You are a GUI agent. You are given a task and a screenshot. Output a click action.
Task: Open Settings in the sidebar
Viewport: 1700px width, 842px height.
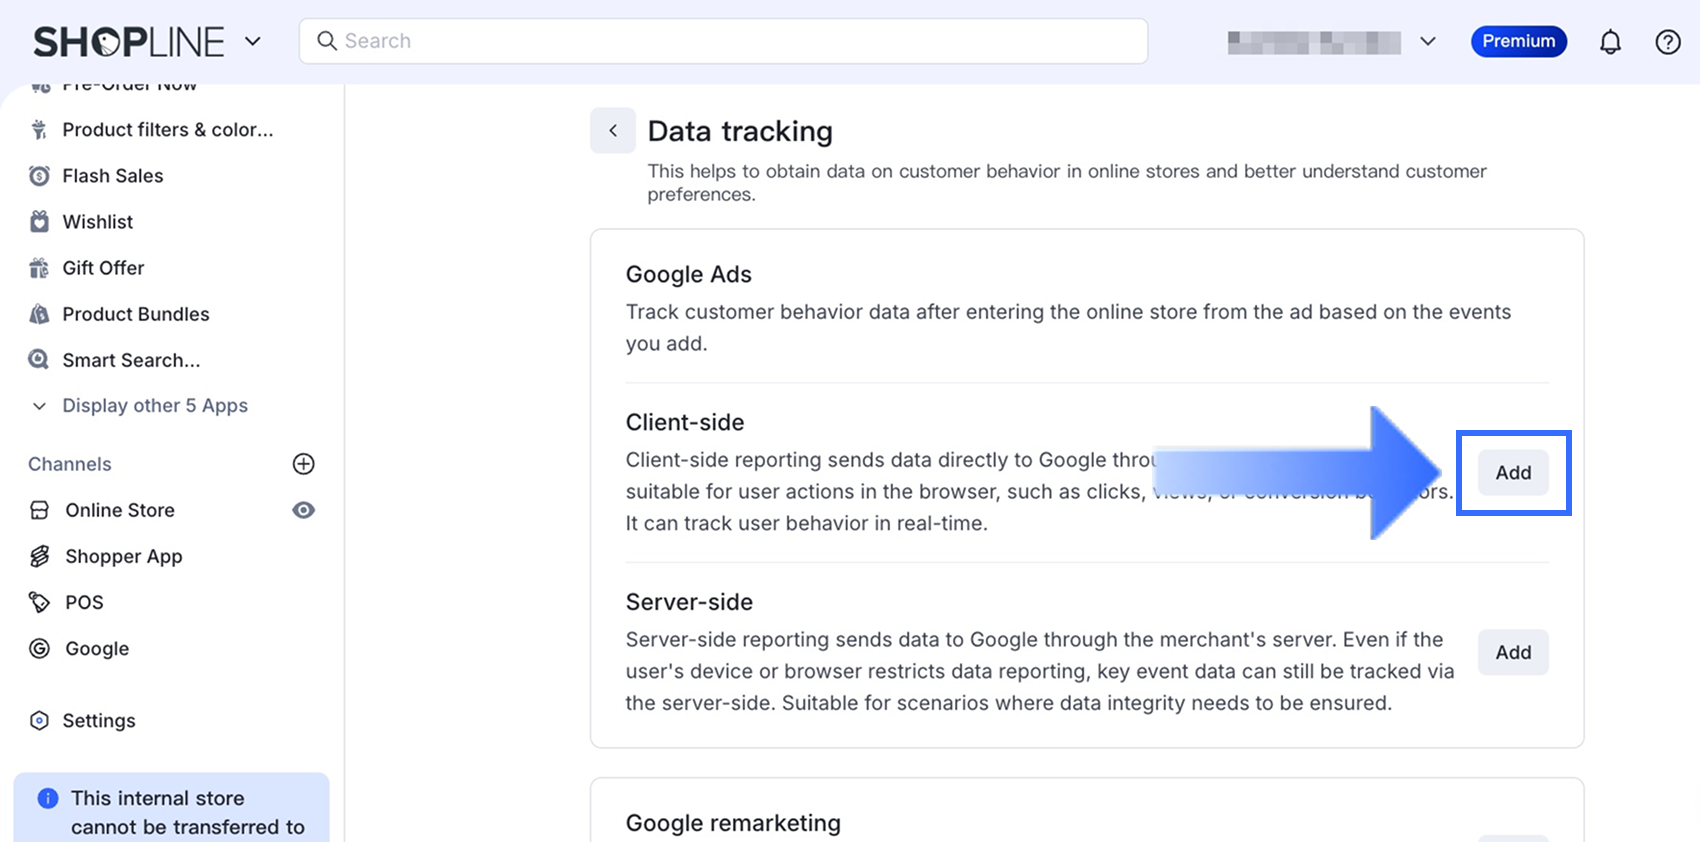[x=98, y=721]
